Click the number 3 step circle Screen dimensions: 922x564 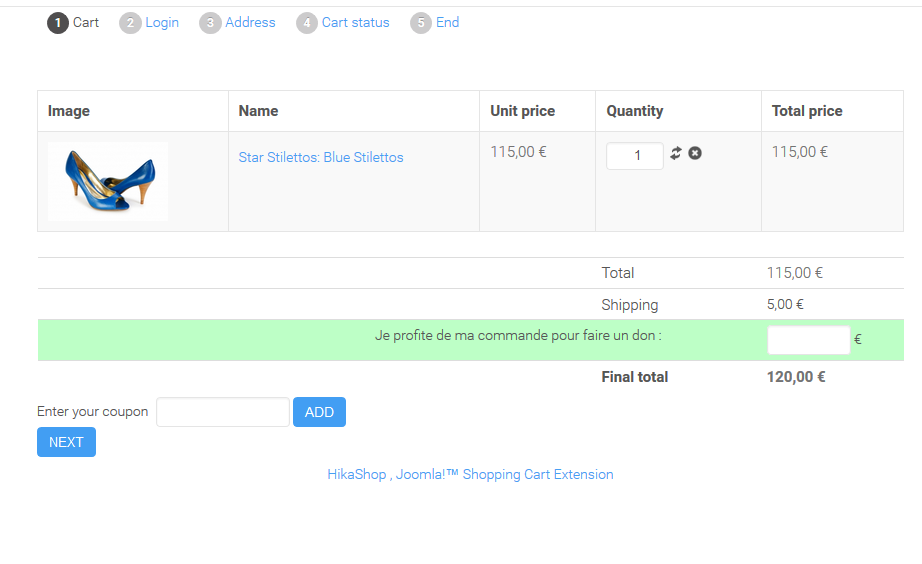pos(210,23)
